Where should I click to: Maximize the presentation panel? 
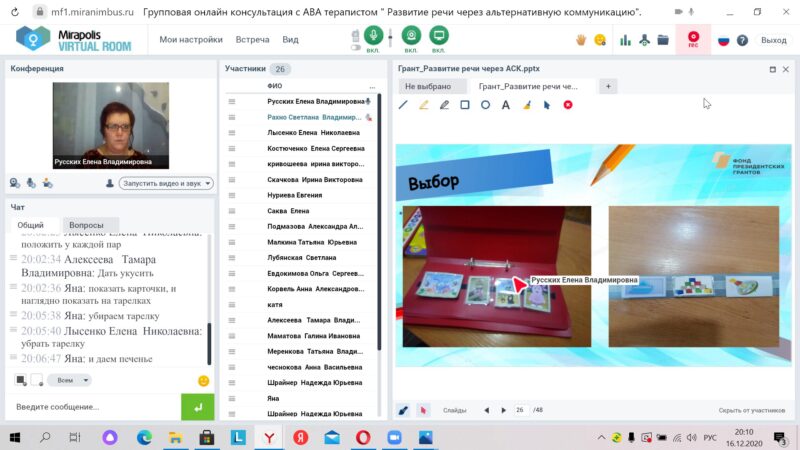(772, 69)
